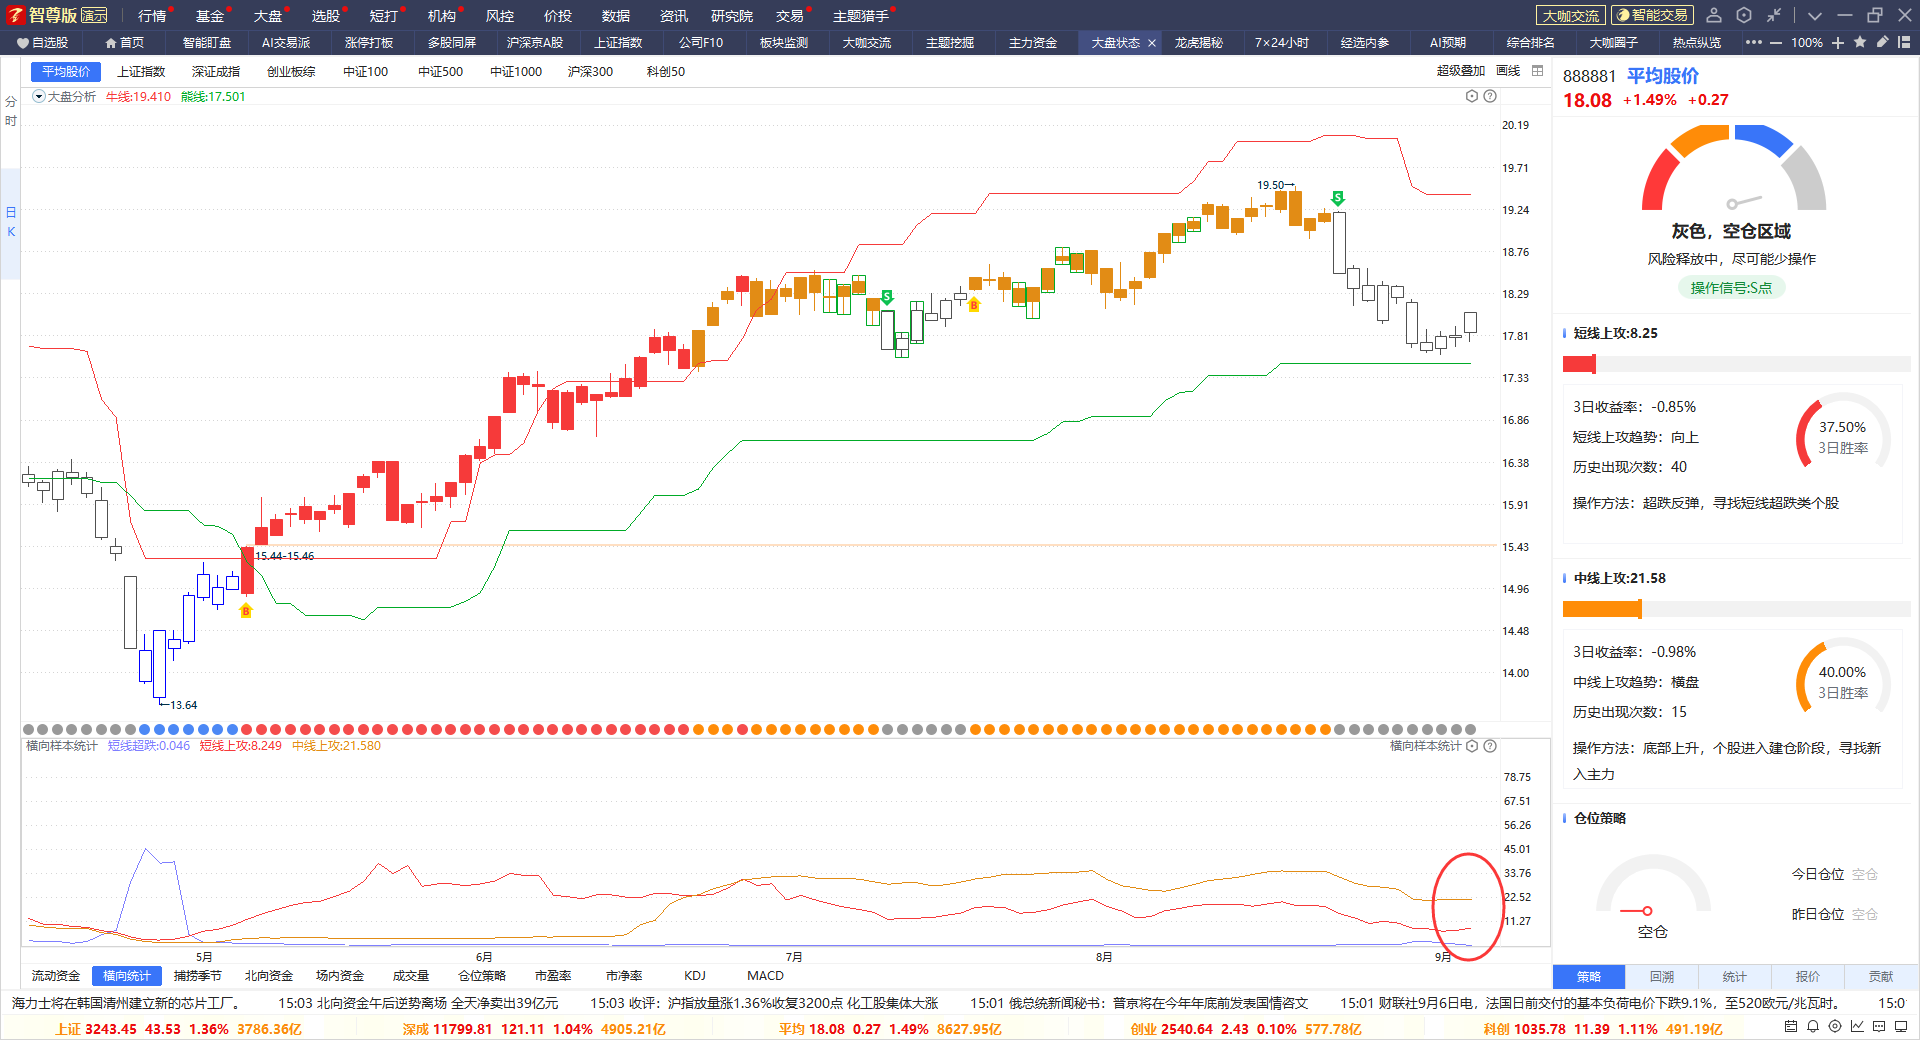Screen dimensions: 1920x1040
Task: Select the KDJ indicator tab
Action: click(x=695, y=976)
